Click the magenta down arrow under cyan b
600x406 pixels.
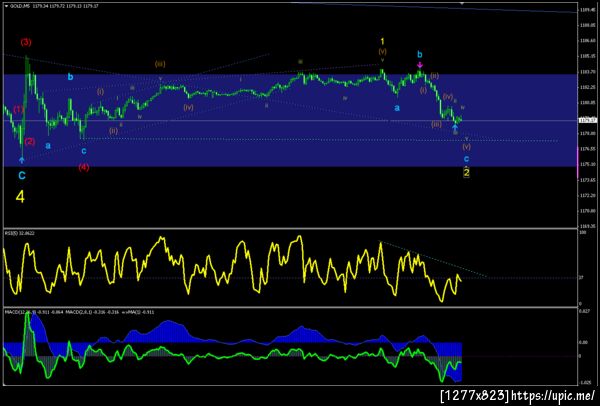click(420, 65)
